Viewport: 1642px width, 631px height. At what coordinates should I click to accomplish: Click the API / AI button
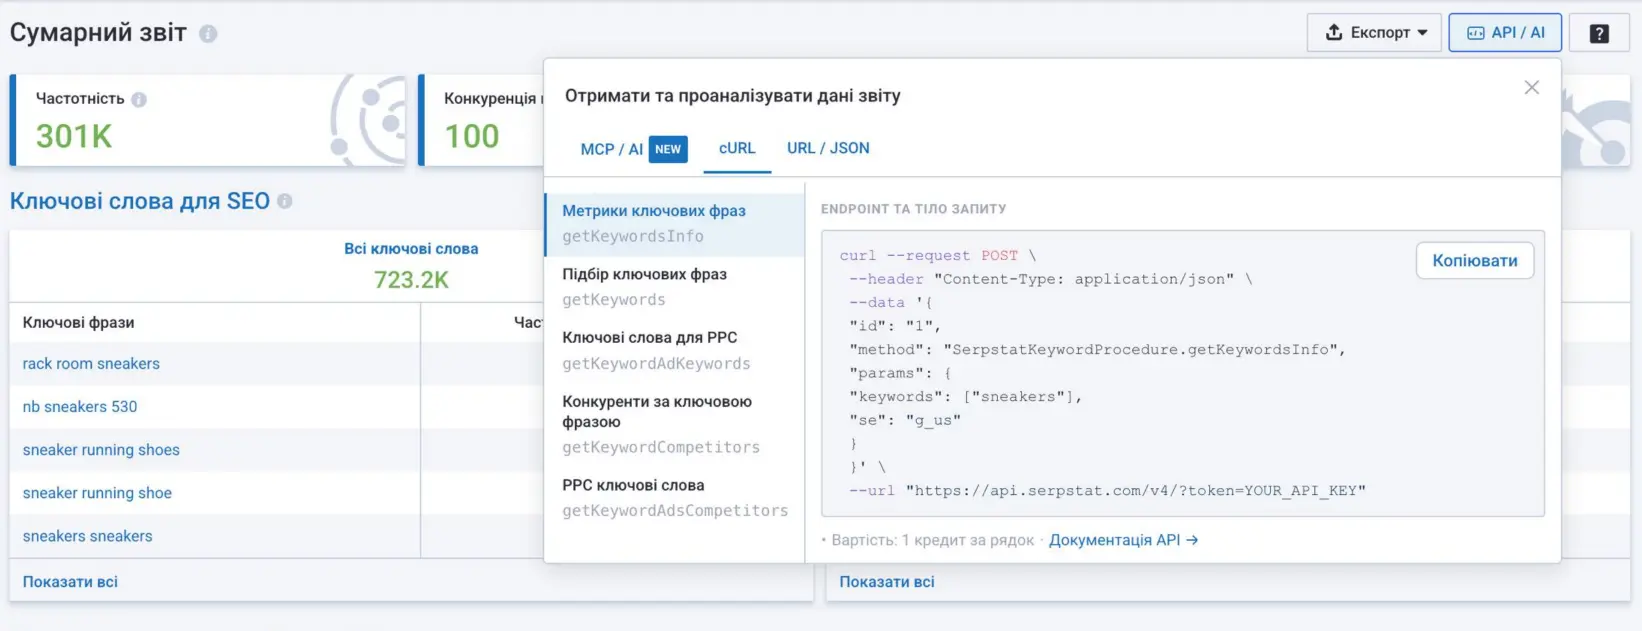[1505, 33]
